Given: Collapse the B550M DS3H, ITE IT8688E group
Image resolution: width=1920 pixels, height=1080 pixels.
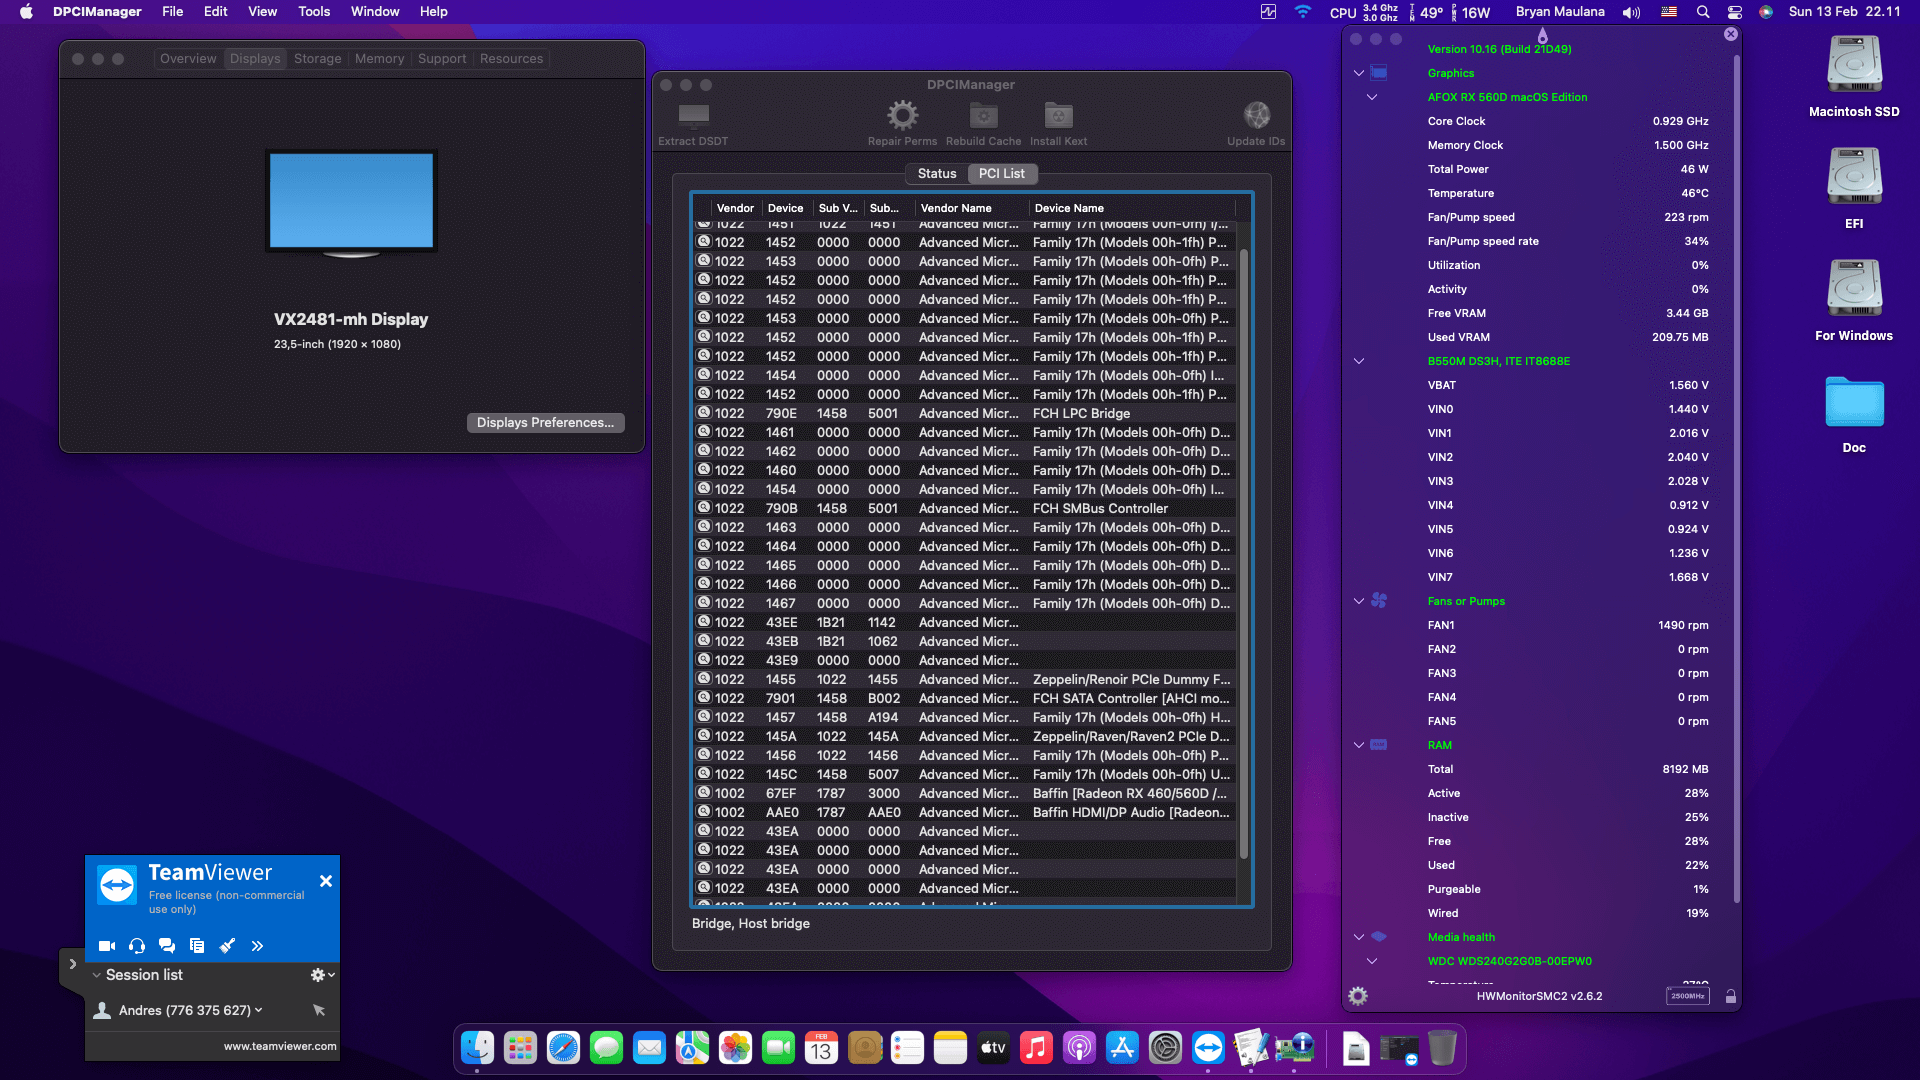Looking at the screenshot, I should [x=1358, y=361].
